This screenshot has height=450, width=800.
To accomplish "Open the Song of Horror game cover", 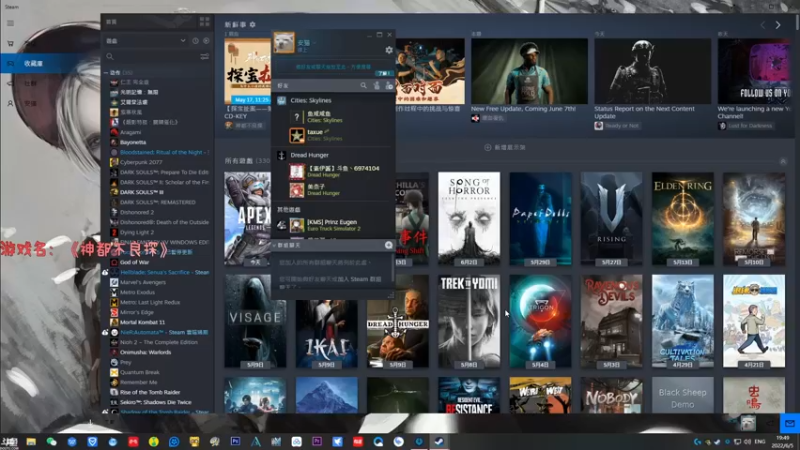I will [x=469, y=218].
